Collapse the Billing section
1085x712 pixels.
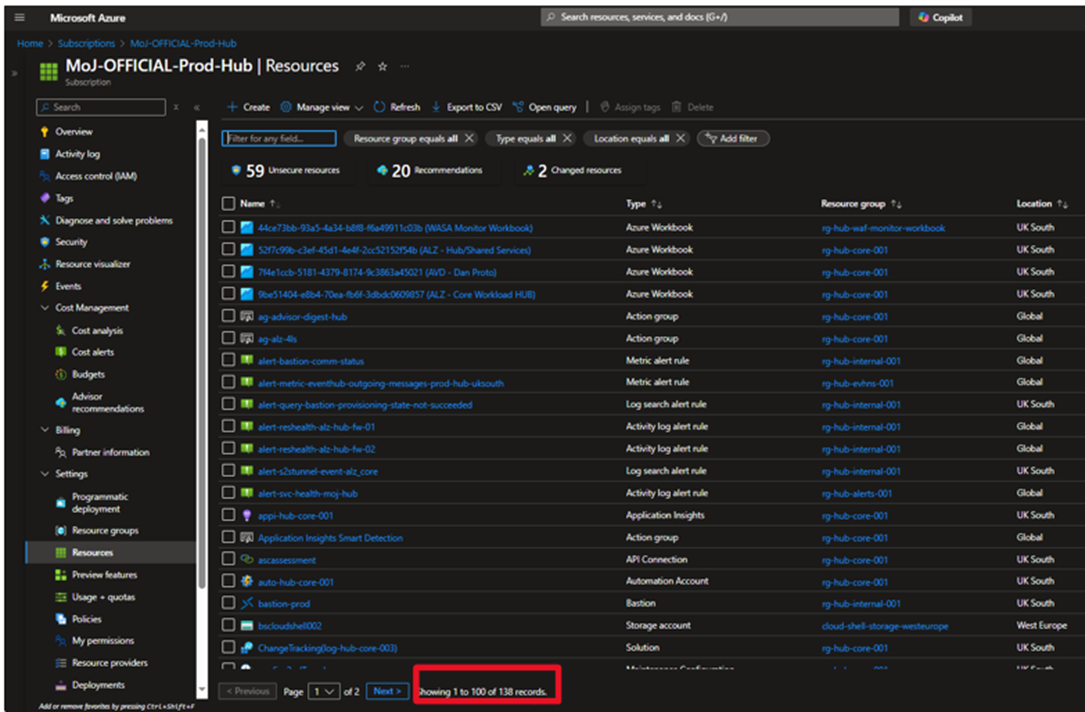[x=45, y=430]
